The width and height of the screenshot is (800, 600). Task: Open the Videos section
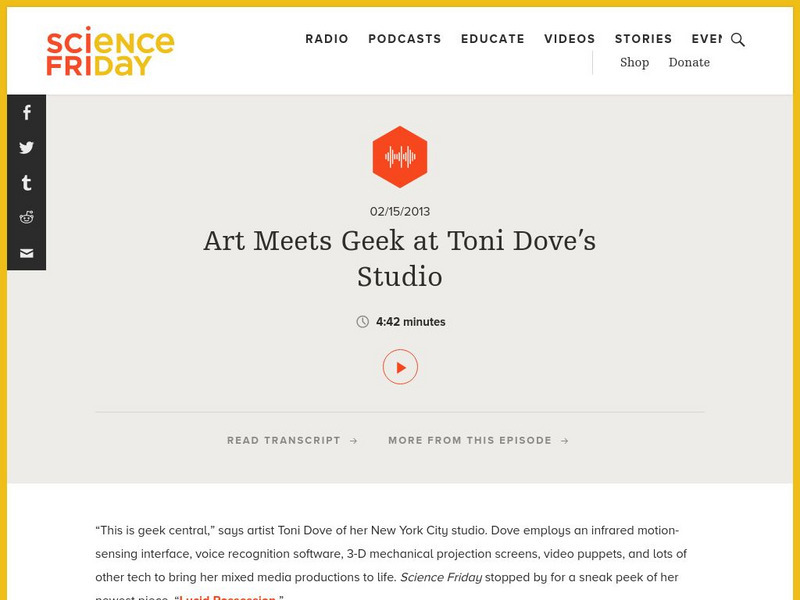pos(568,39)
